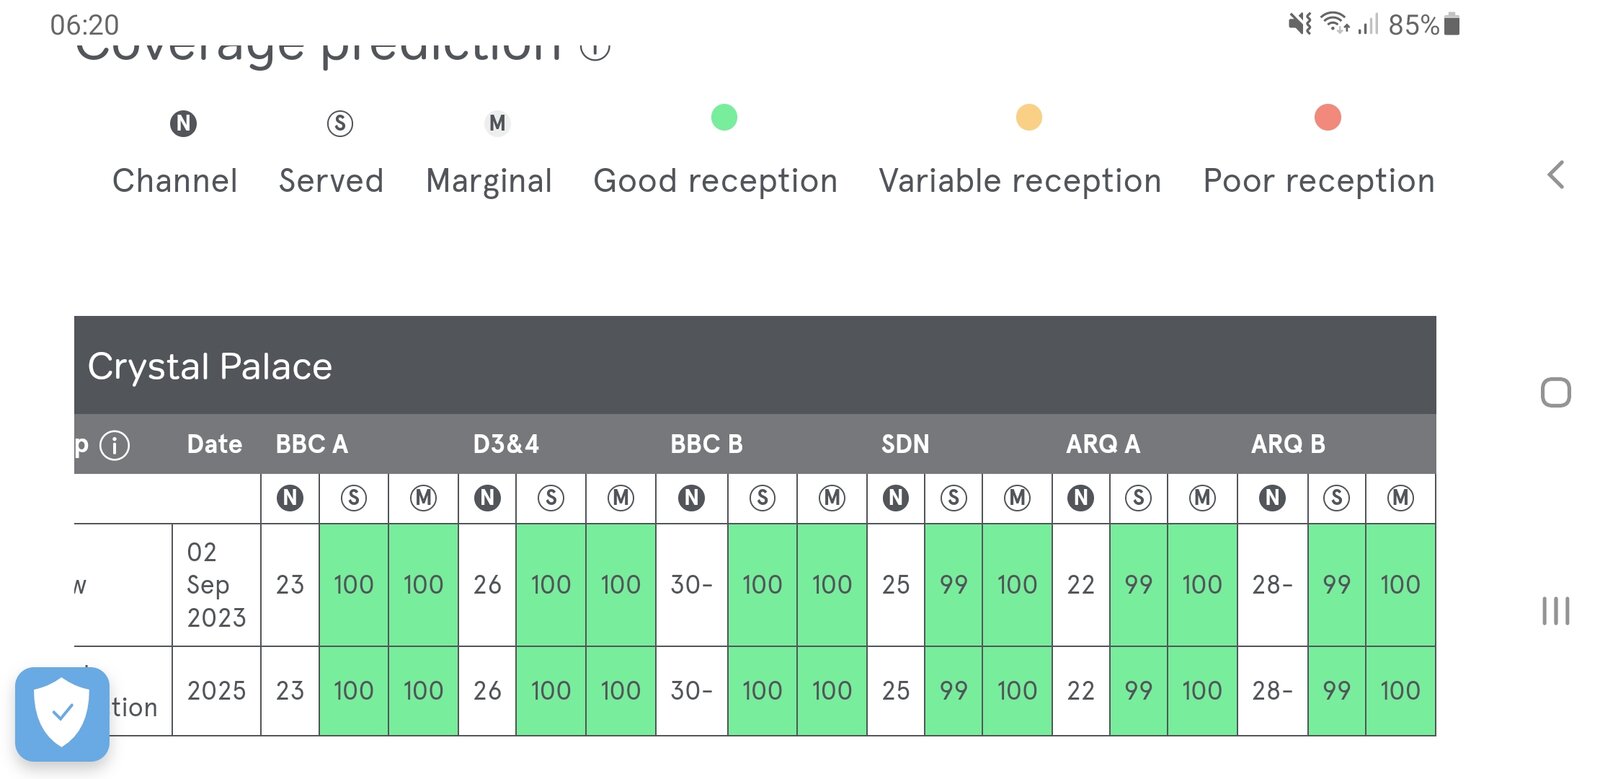
Task: Select the D3&4 column header
Action: click(x=506, y=444)
